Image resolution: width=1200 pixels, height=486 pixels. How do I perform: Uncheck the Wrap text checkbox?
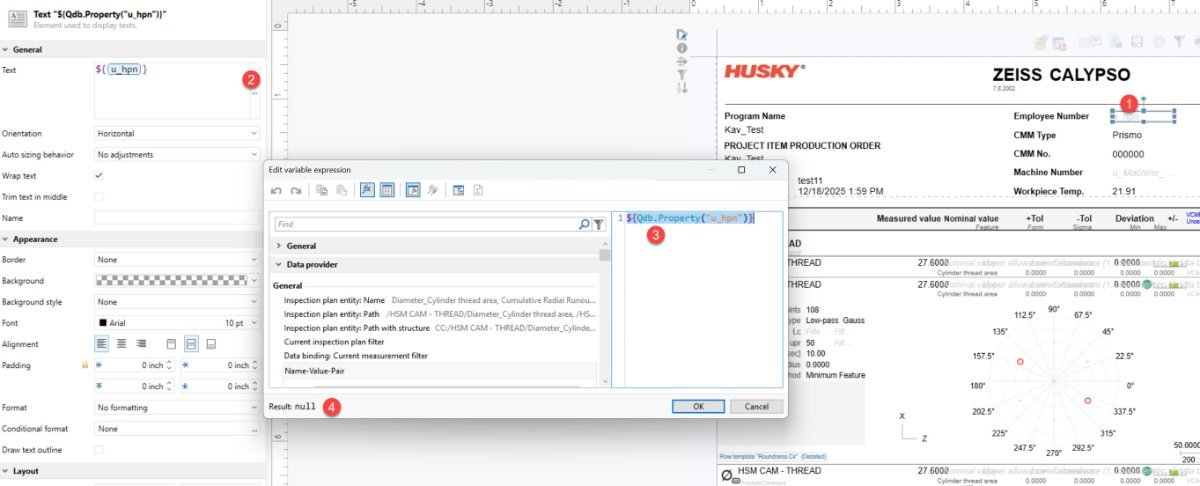click(x=98, y=176)
